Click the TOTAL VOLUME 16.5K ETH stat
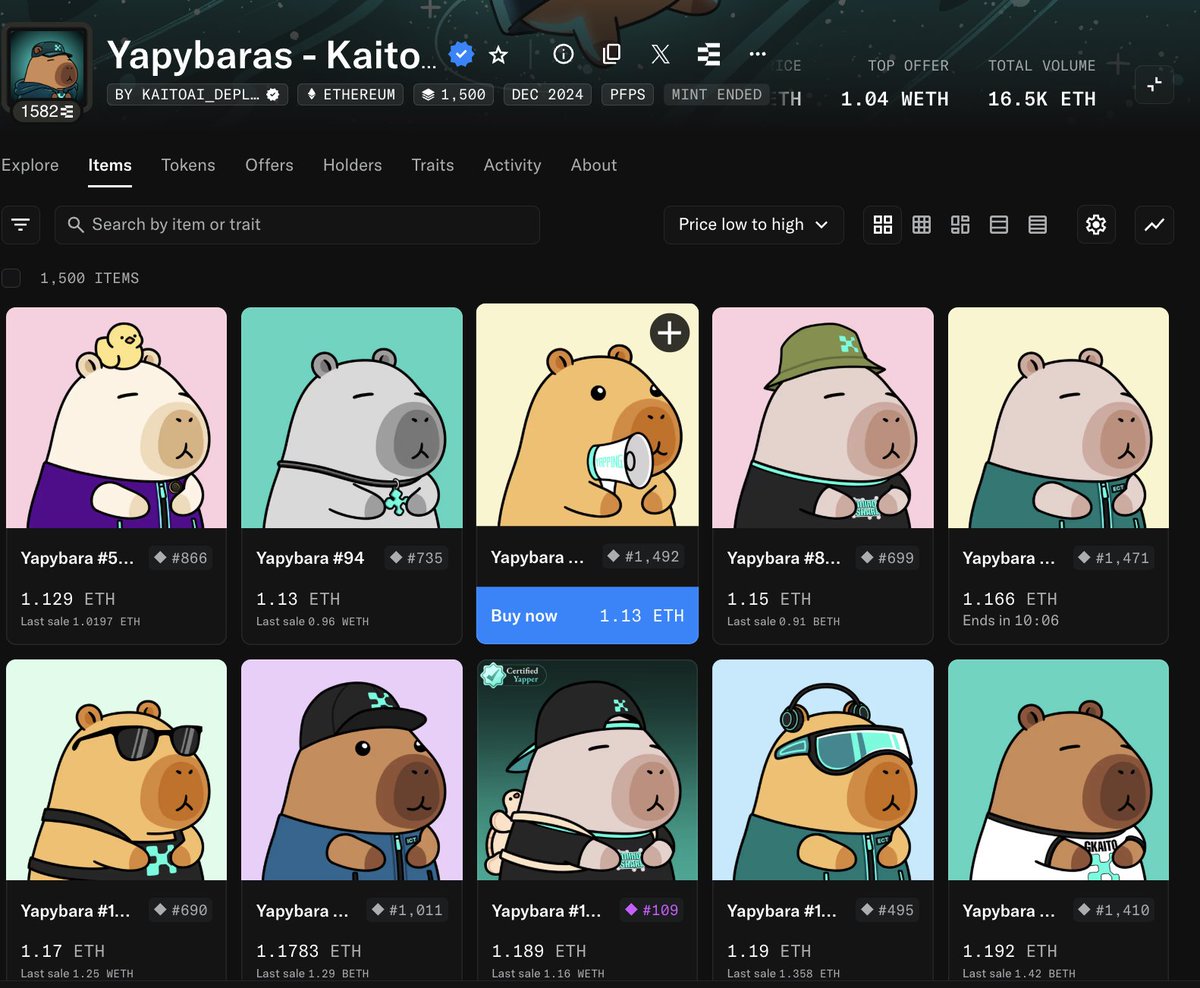 1042,83
